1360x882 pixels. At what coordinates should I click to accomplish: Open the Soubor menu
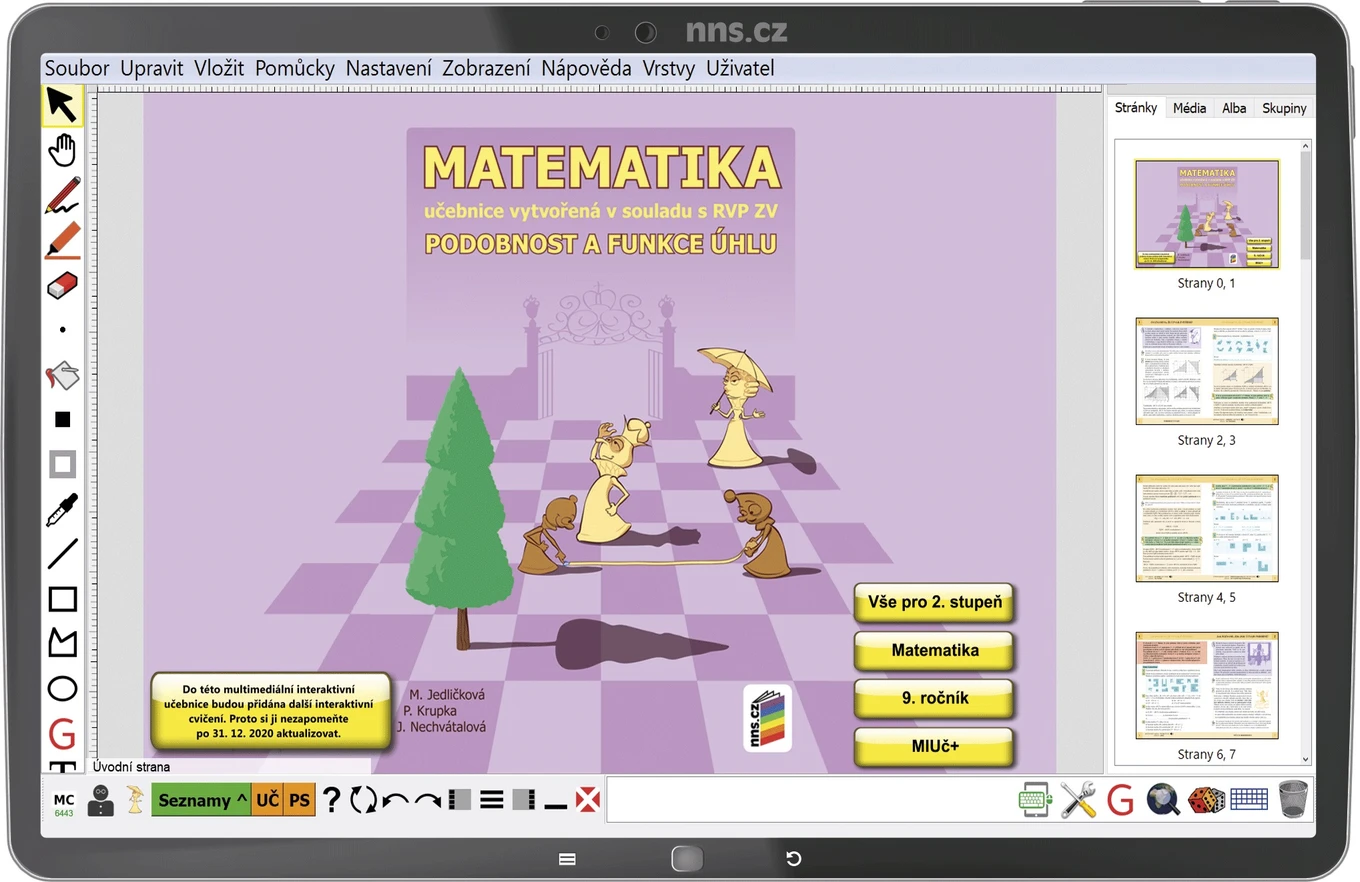[77, 68]
